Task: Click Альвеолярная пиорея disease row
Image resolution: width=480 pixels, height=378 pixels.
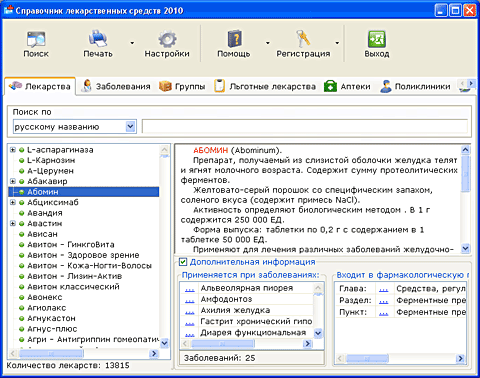Action: 247,288
